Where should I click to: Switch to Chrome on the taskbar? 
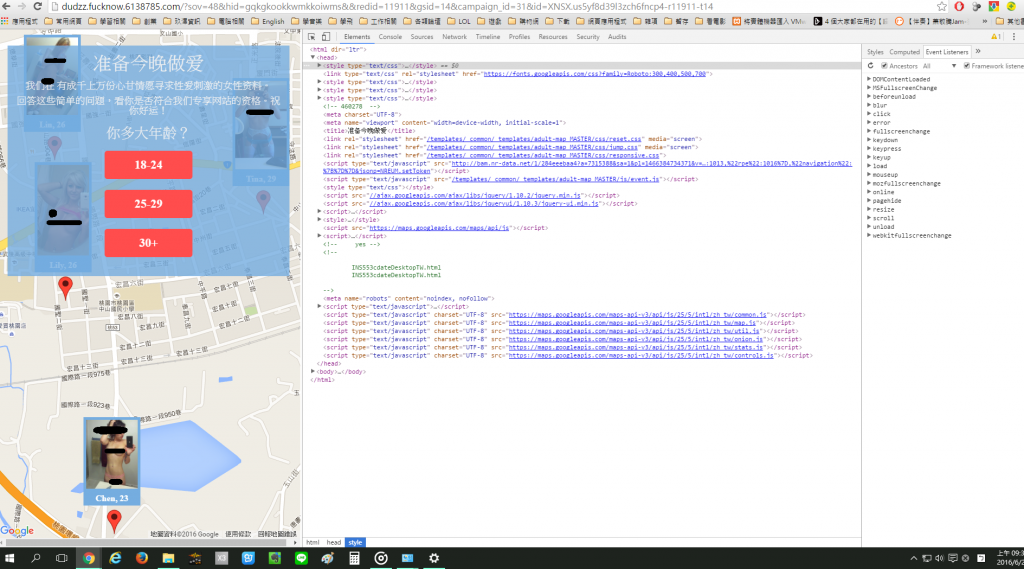pyautogui.click(x=89, y=558)
